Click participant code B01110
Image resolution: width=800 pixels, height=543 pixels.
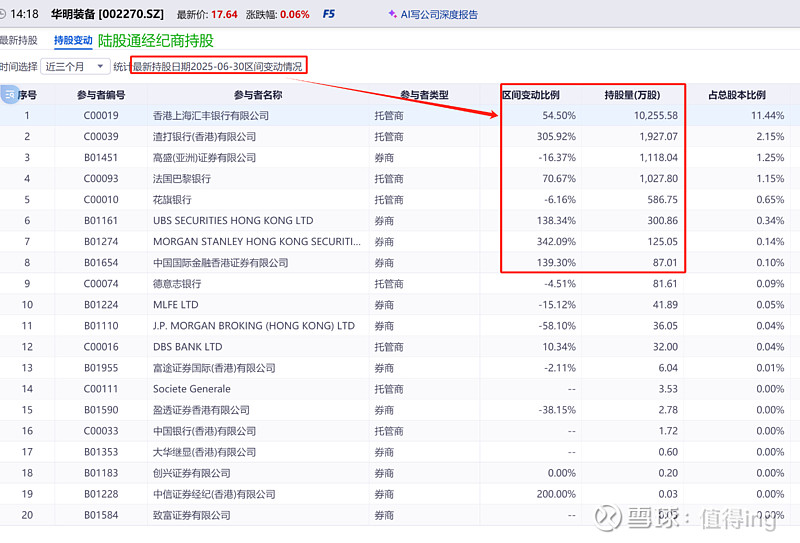(x=101, y=326)
